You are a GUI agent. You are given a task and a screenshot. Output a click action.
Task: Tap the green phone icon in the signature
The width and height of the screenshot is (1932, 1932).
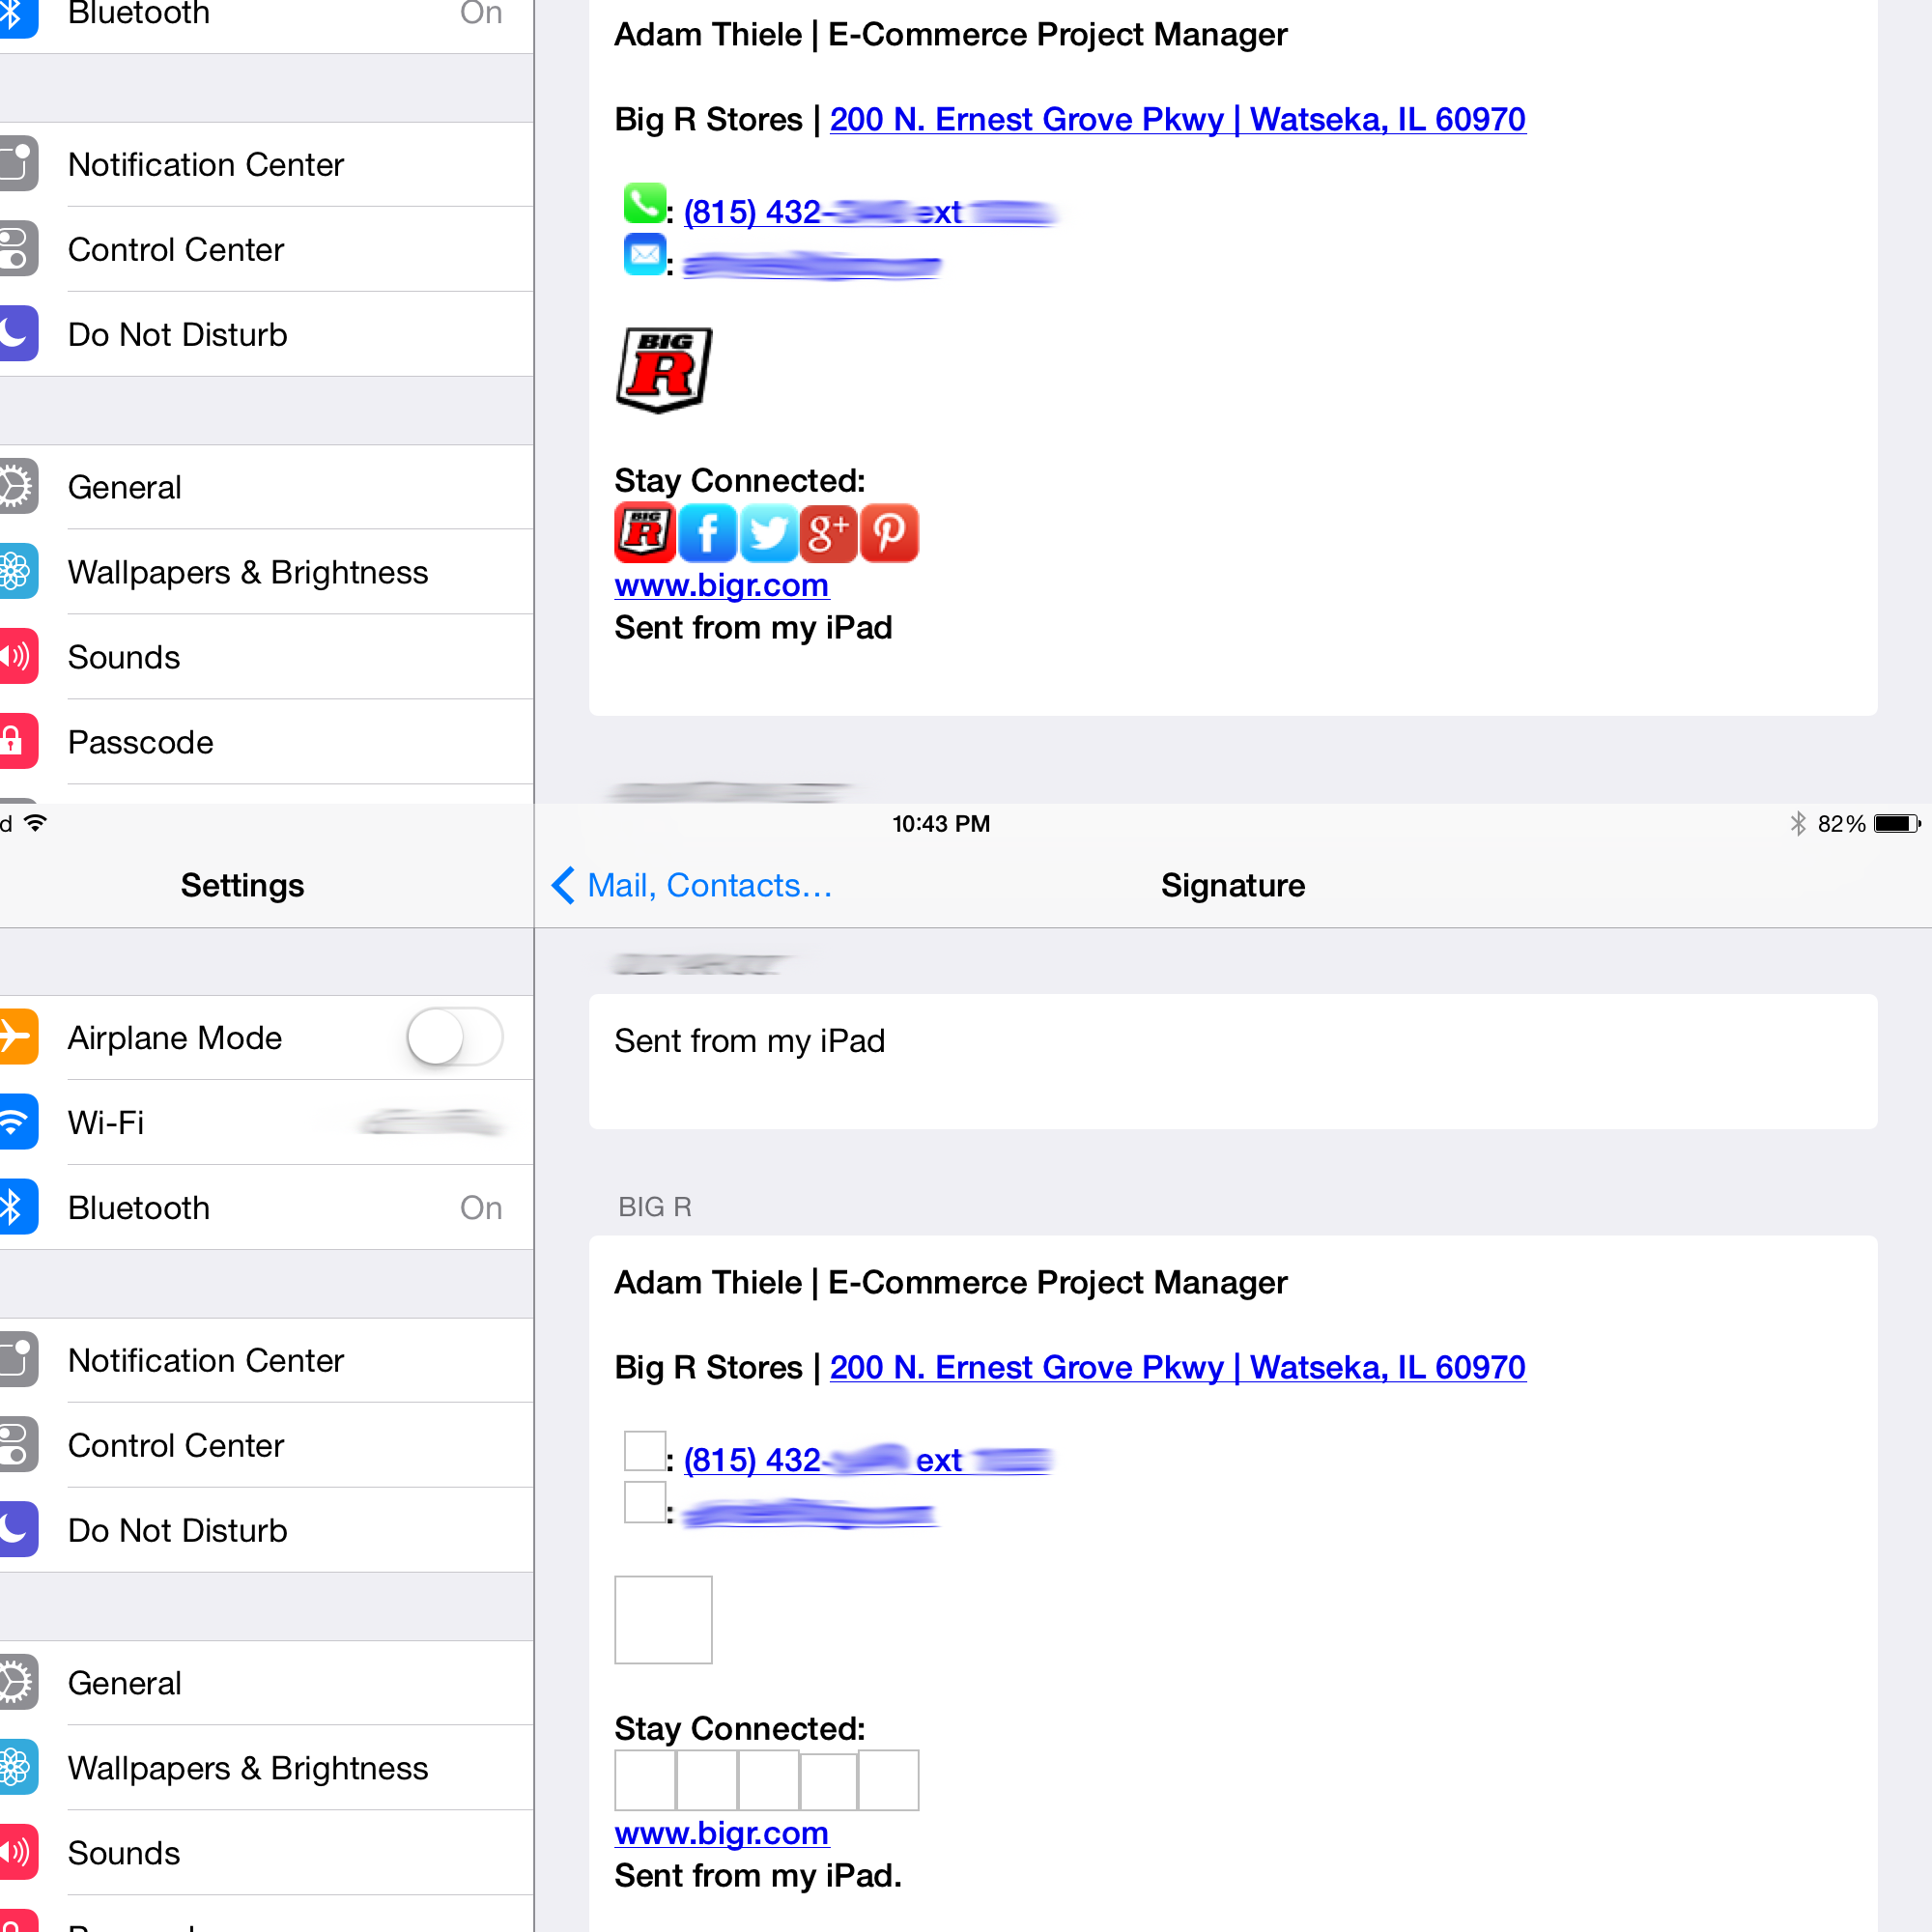click(645, 204)
